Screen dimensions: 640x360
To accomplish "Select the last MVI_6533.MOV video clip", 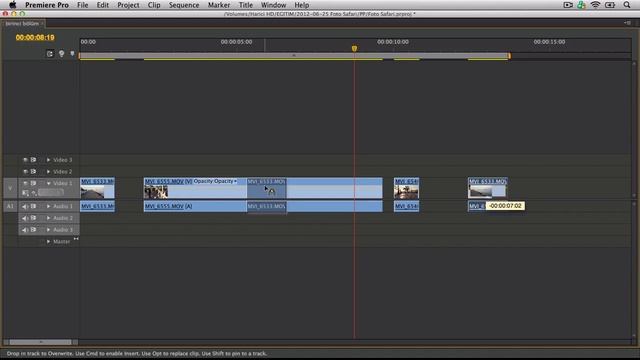I will (487, 188).
